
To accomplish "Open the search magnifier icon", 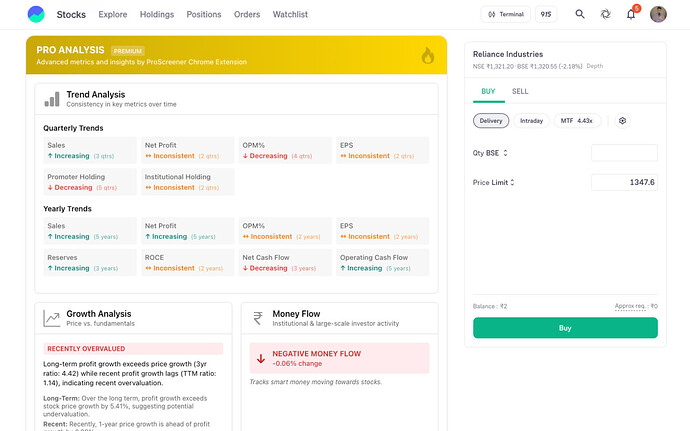I will 580,14.
